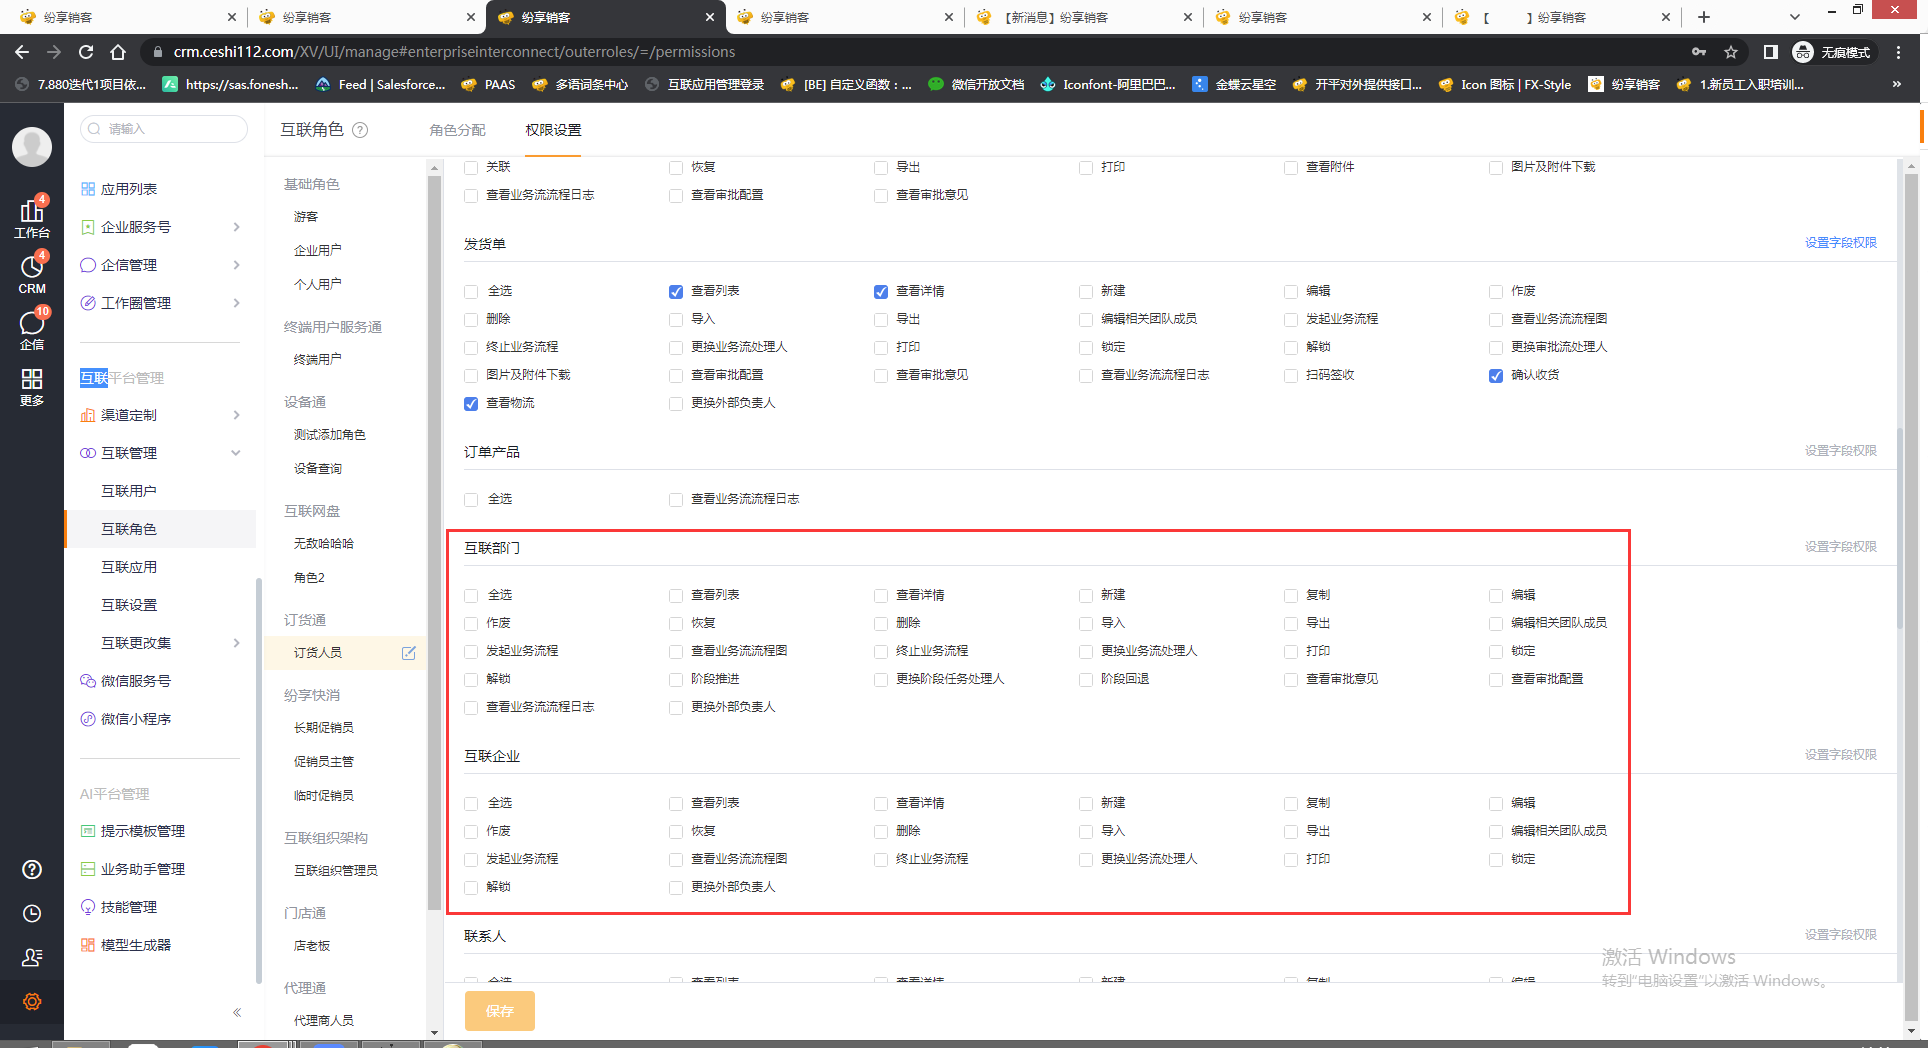Click the 保存 button
Image resolution: width=1928 pixels, height=1048 pixels.
point(499,1011)
